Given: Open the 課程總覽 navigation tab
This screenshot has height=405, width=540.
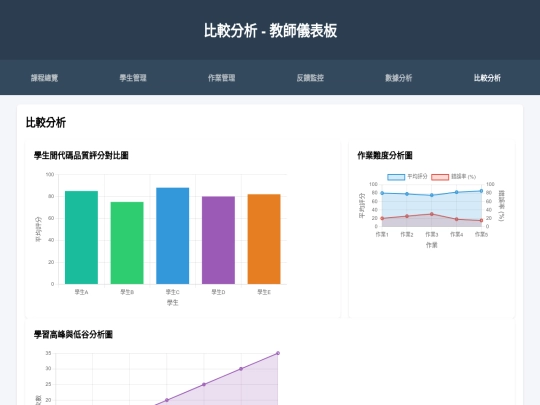Looking at the screenshot, I should tap(44, 78).
